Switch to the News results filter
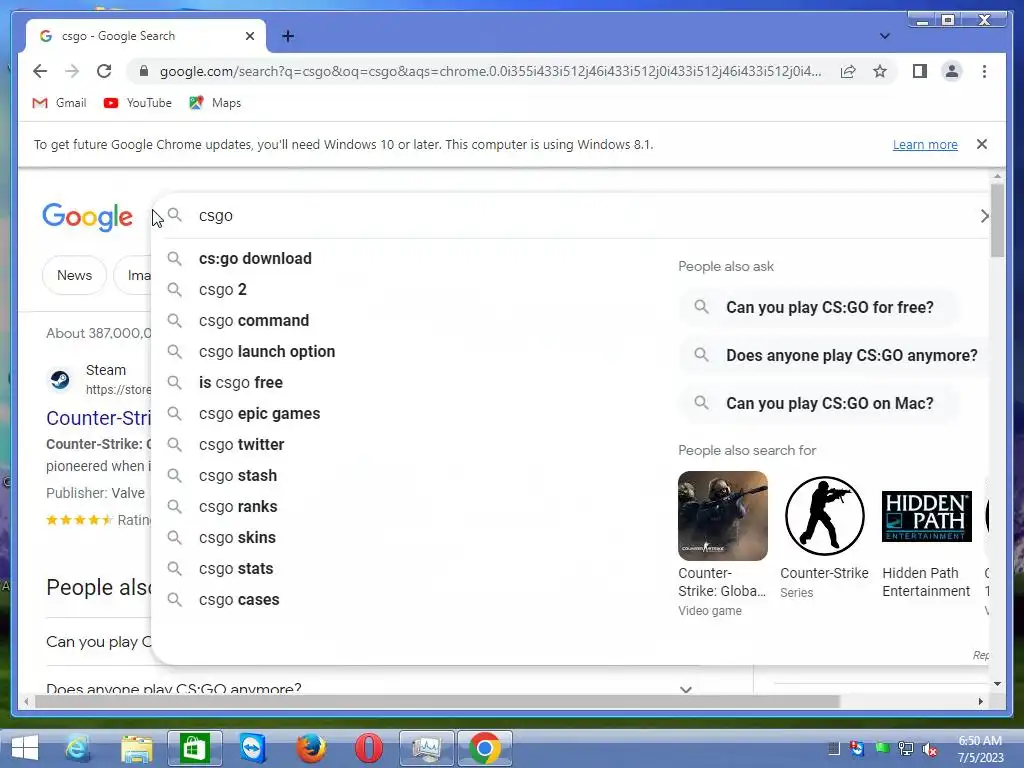Screen dimensions: 1024x768 [x=74, y=276]
